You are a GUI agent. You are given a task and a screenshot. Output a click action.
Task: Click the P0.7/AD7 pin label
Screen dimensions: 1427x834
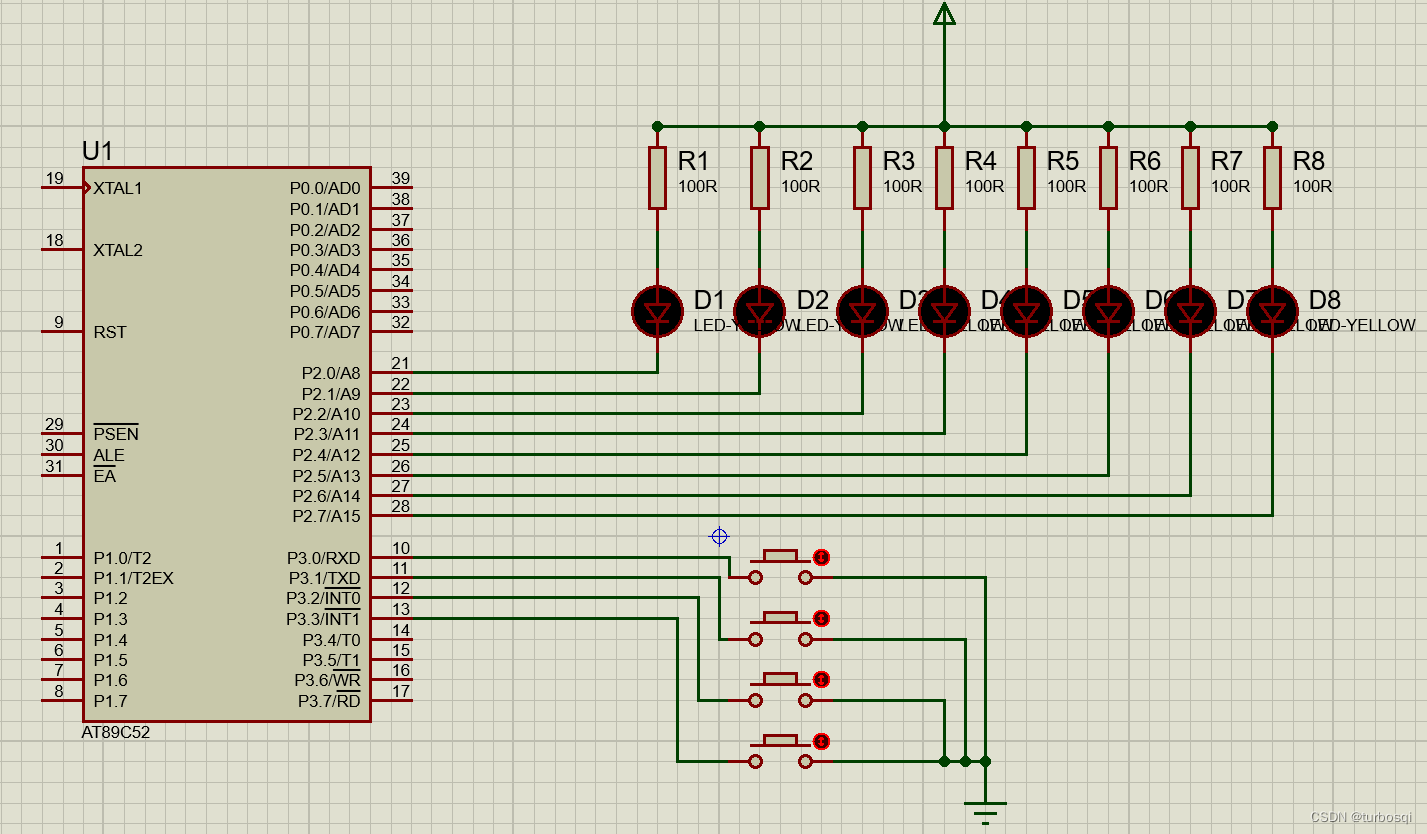tap(324, 332)
